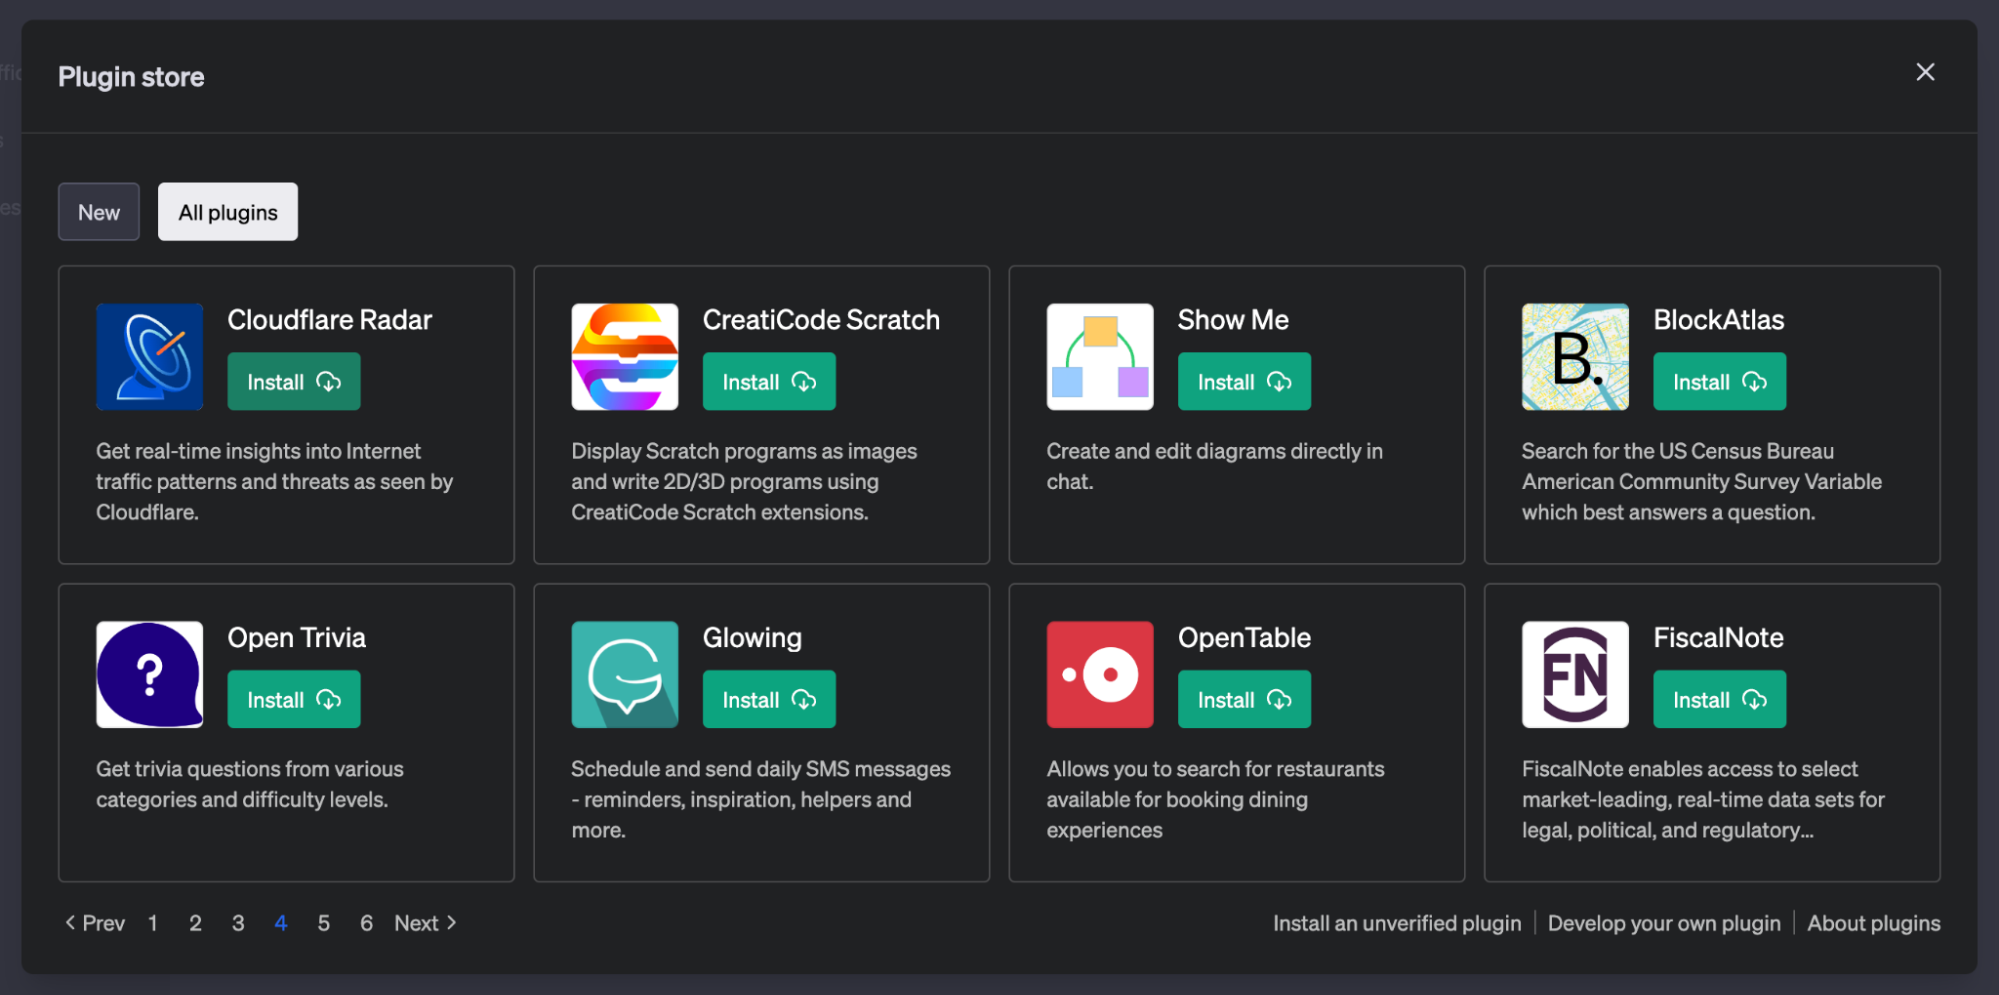Click the FiscalNote title

tap(1718, 638)
